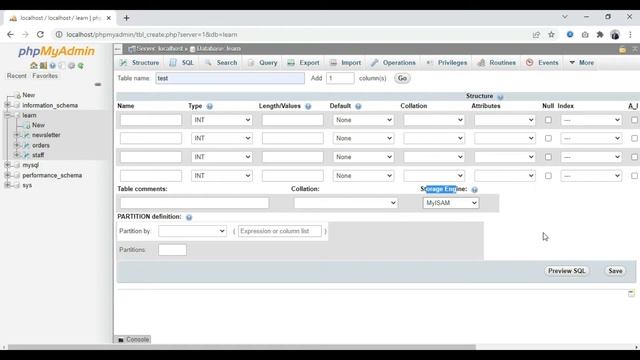640x360 pixels.
Task: Click the Table name field containing test
Action: click(230, 78)
